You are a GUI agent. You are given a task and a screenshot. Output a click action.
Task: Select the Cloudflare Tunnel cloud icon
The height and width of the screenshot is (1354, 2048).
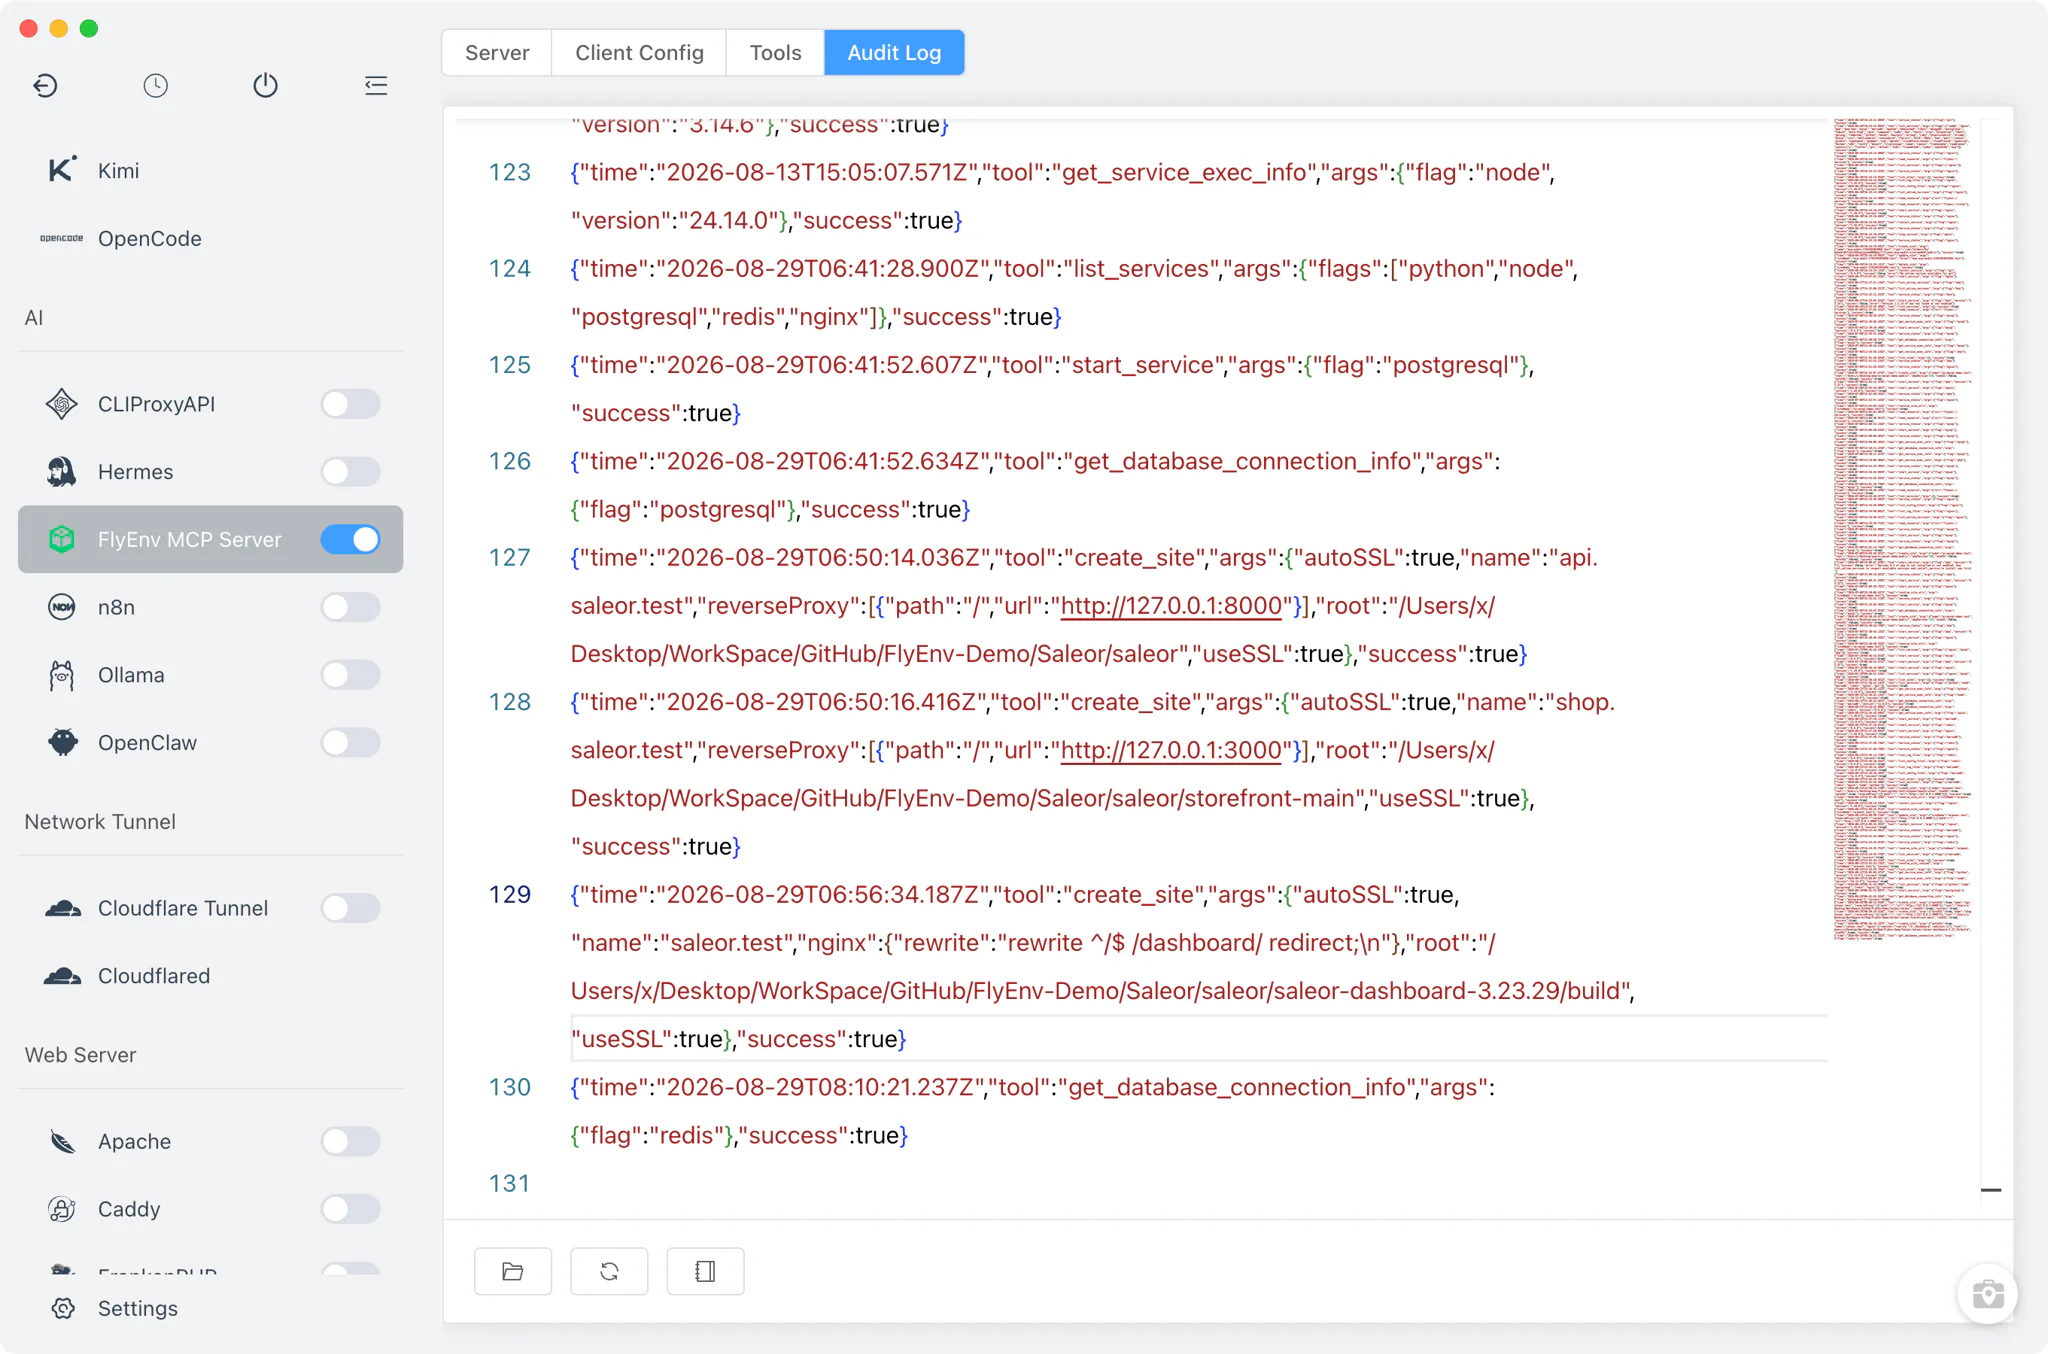click(x=63, y=908)
